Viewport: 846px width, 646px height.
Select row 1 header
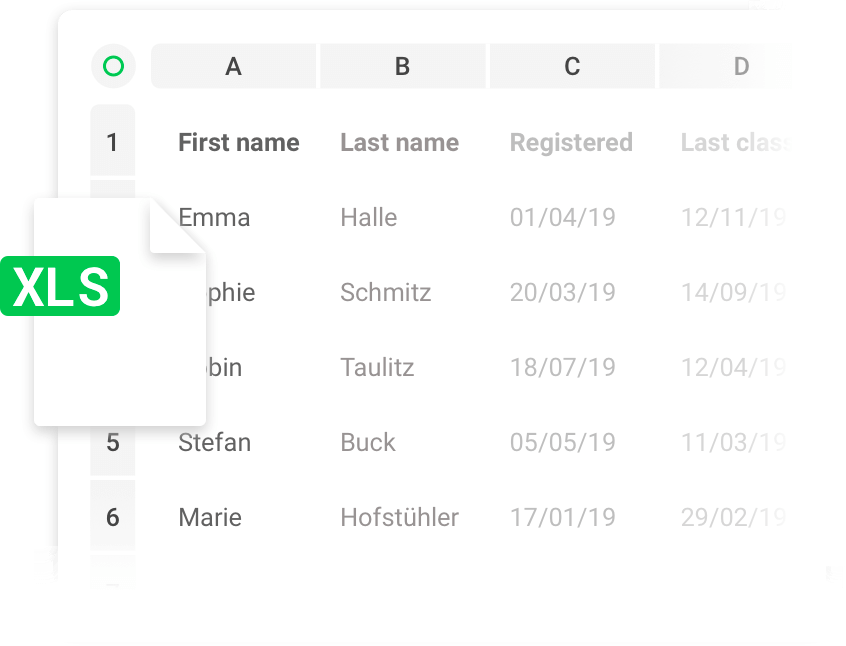112,142
